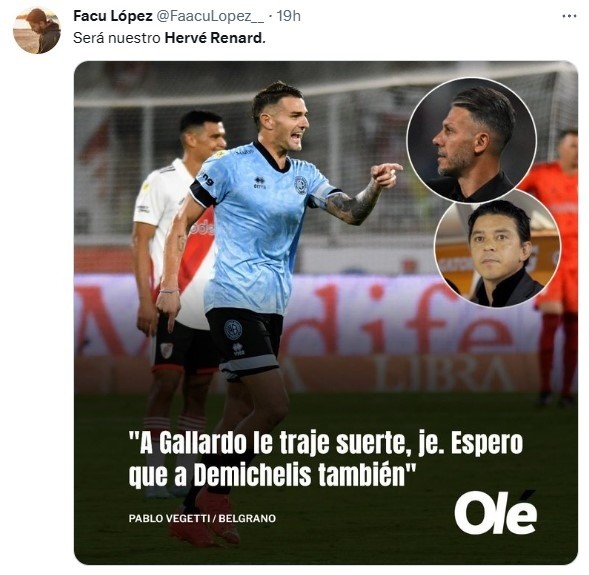Viewport: 589px width, 575px height.
Task: Click the goalkeeper in the orange kit
Action: click(x=556, y=263)
